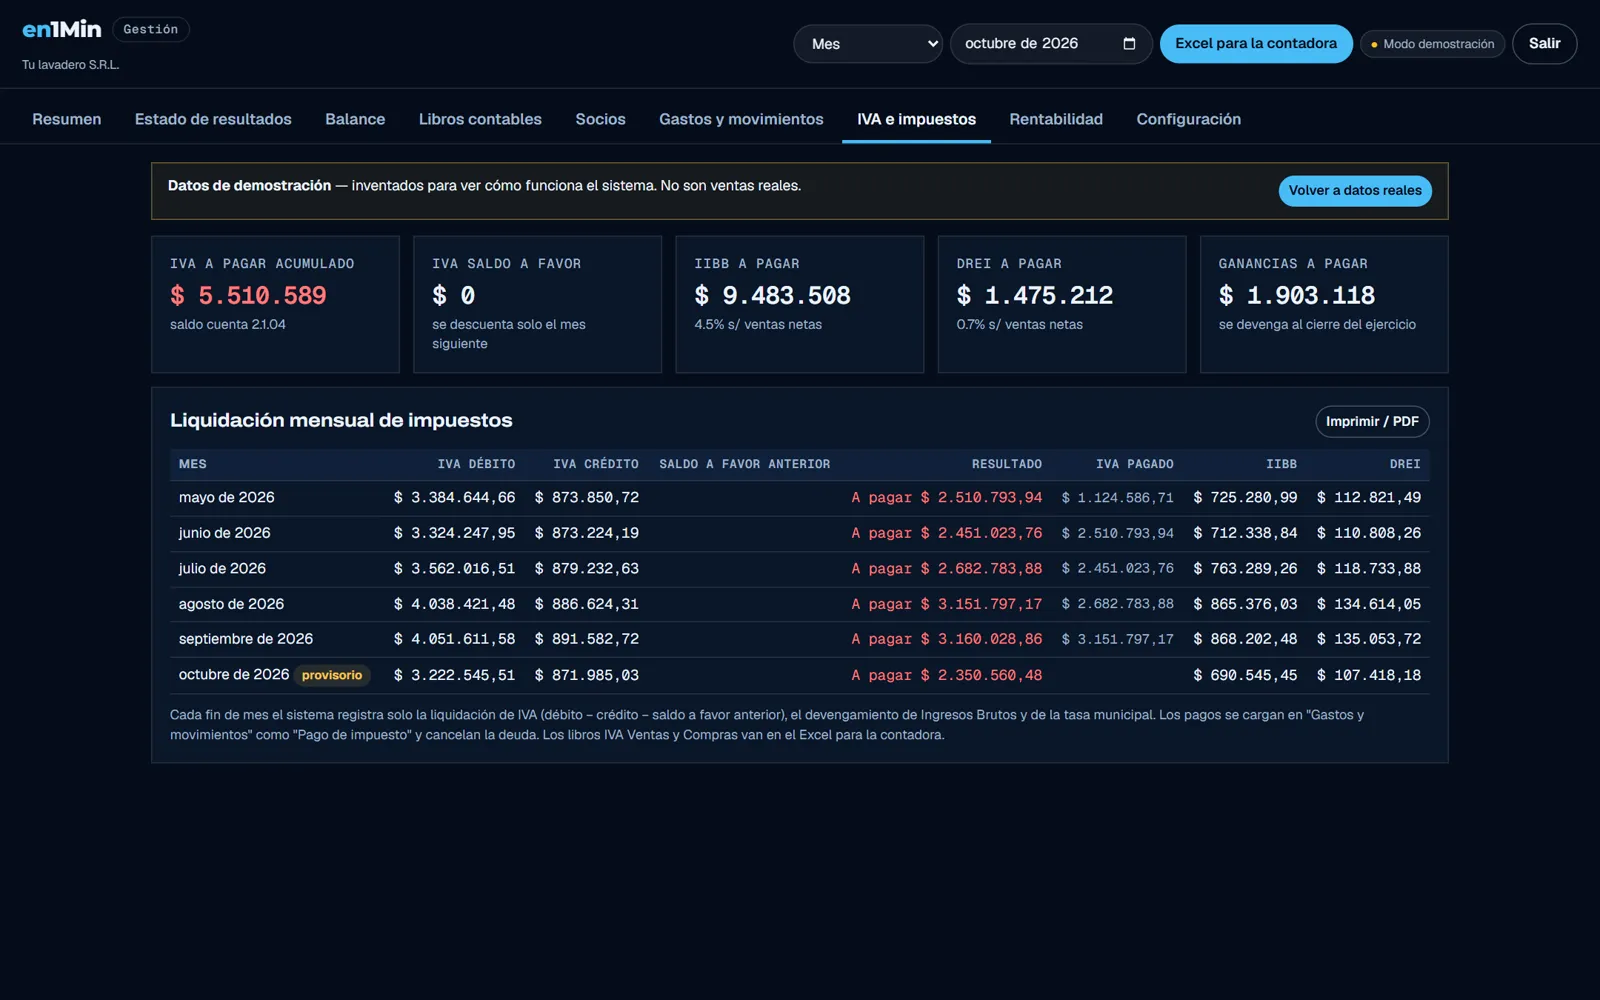This screenshot has width=1600, height=1000.
Task: Click the agosto de 2026 row label
Action: [x=231, y=604]
